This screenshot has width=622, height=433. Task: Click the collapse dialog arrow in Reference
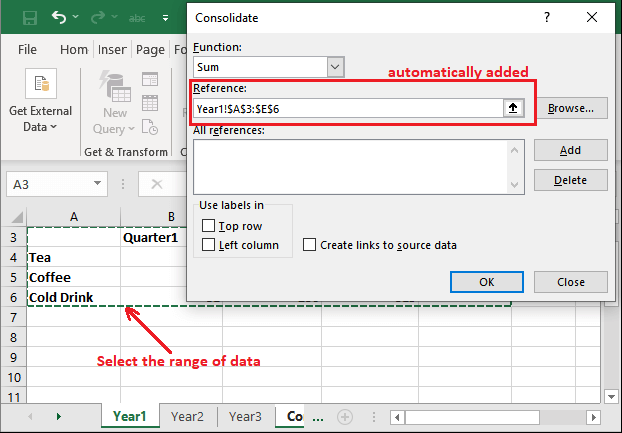(513, 108)
